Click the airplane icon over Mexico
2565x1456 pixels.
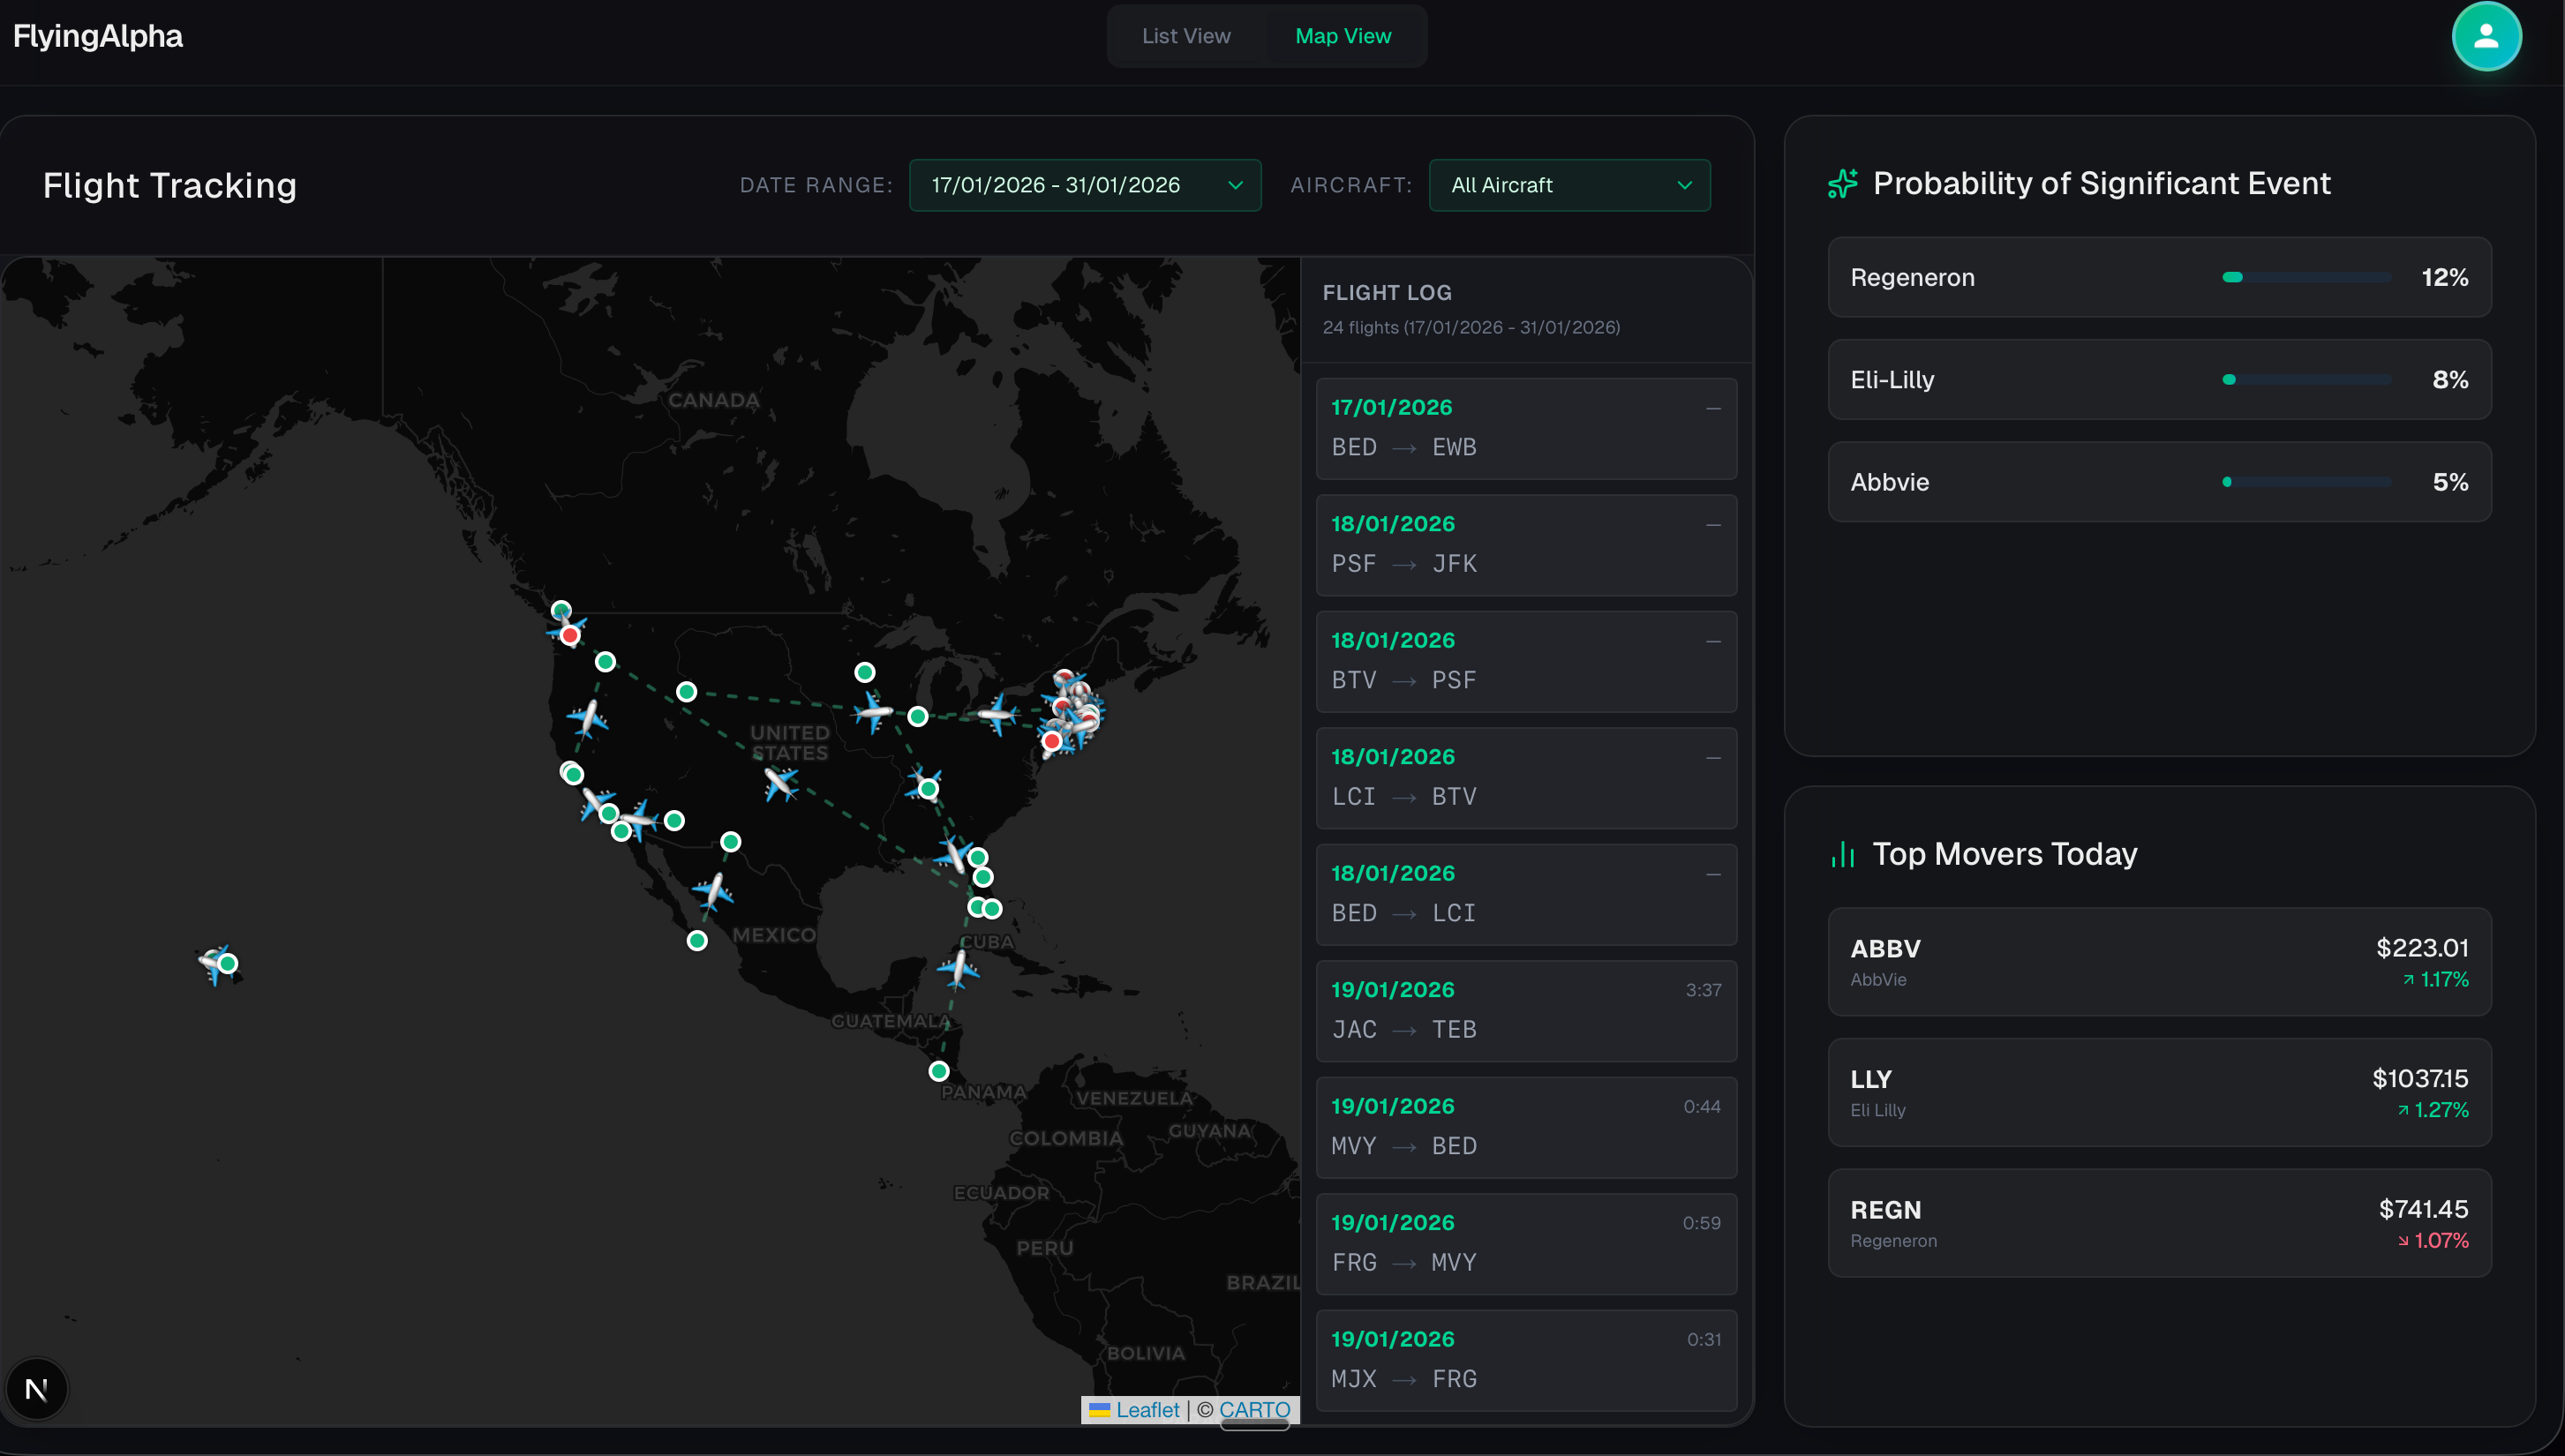coord(713,890)
